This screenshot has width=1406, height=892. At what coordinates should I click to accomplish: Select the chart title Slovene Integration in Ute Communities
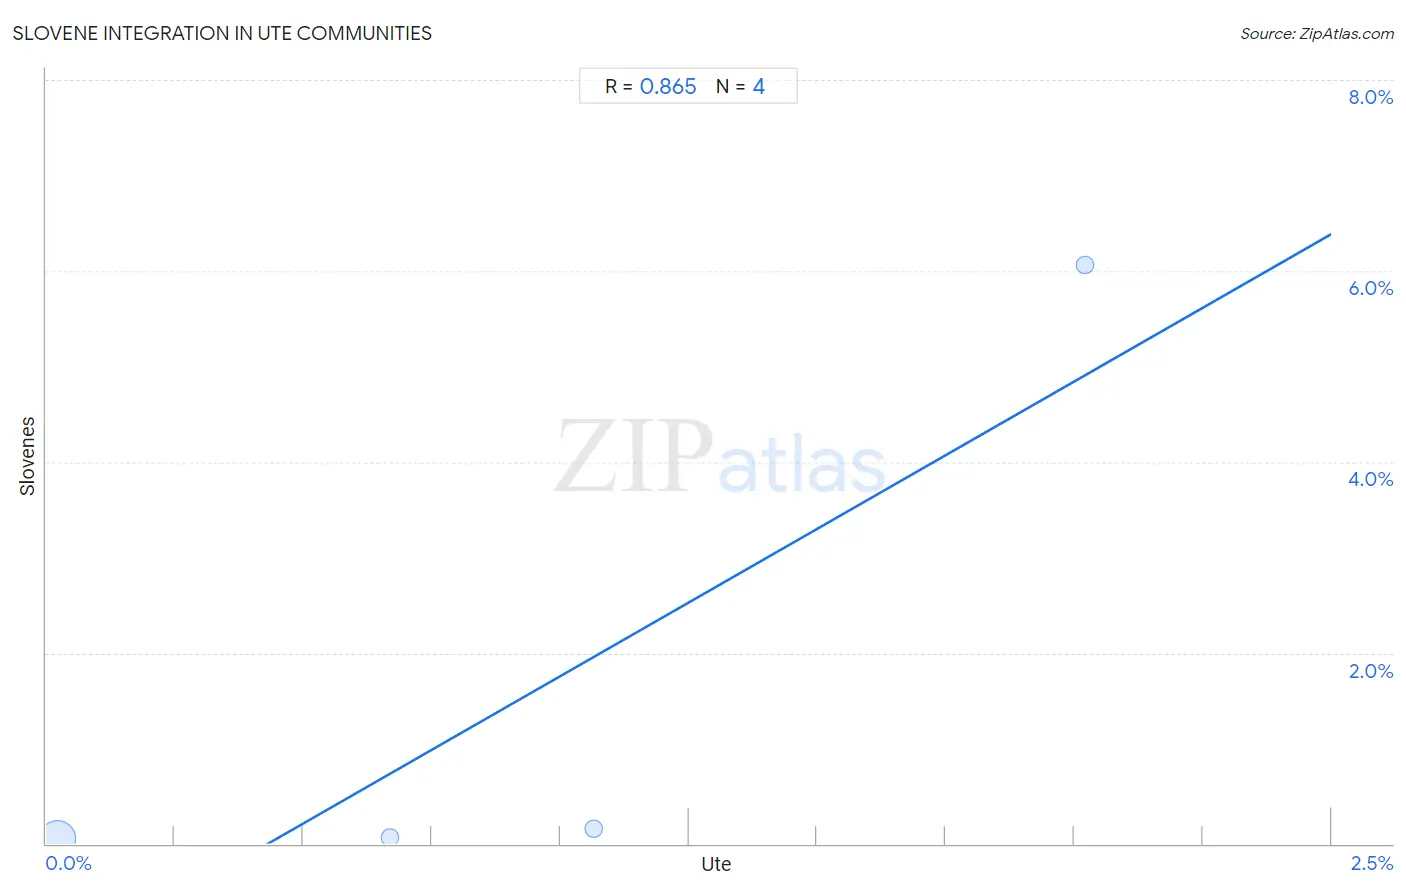[x=222, y=33]
